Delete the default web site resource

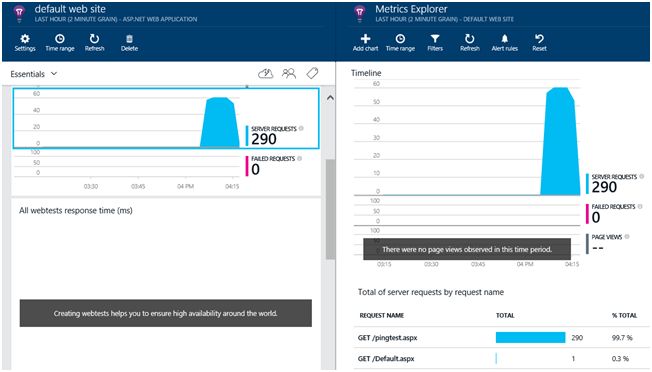pyautogui.click(x=129, y=43)
